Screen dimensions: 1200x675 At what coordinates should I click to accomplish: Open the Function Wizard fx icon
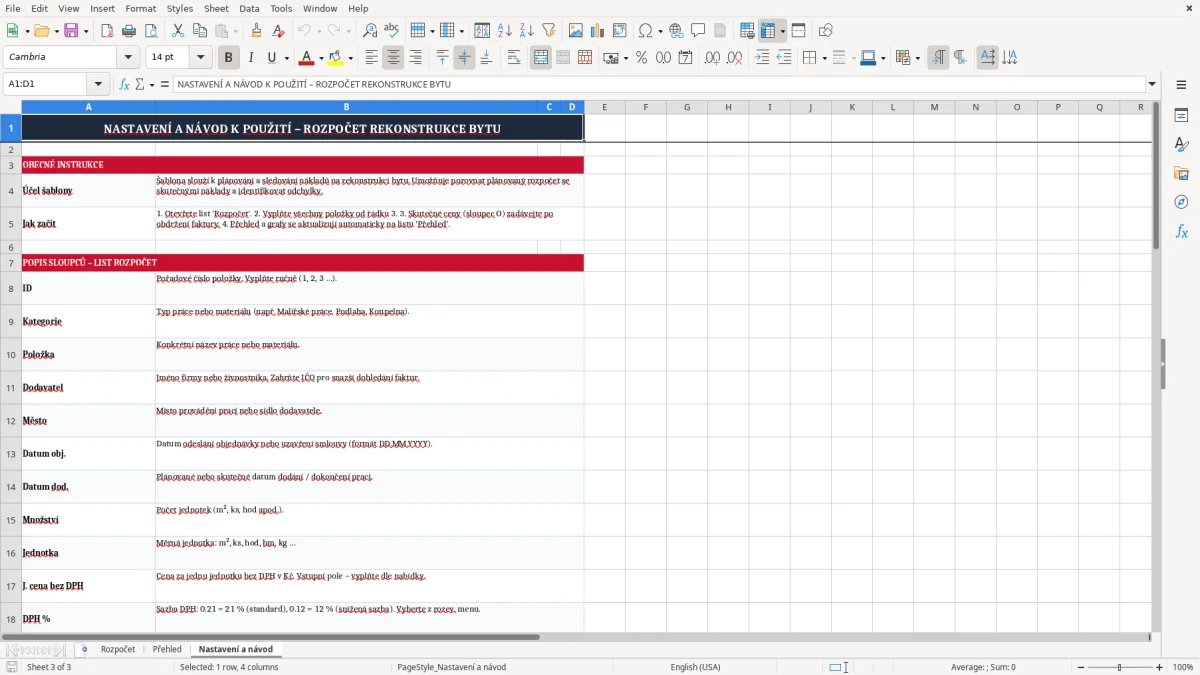125,84
